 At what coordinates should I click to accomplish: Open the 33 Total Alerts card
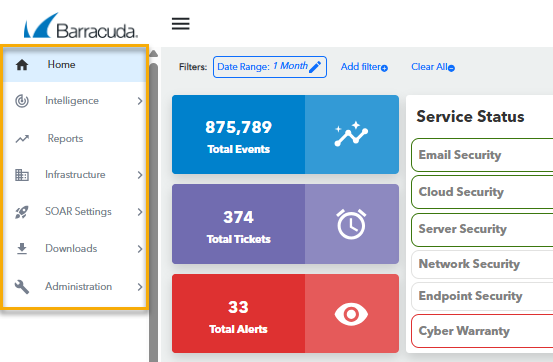pos(285,313)
